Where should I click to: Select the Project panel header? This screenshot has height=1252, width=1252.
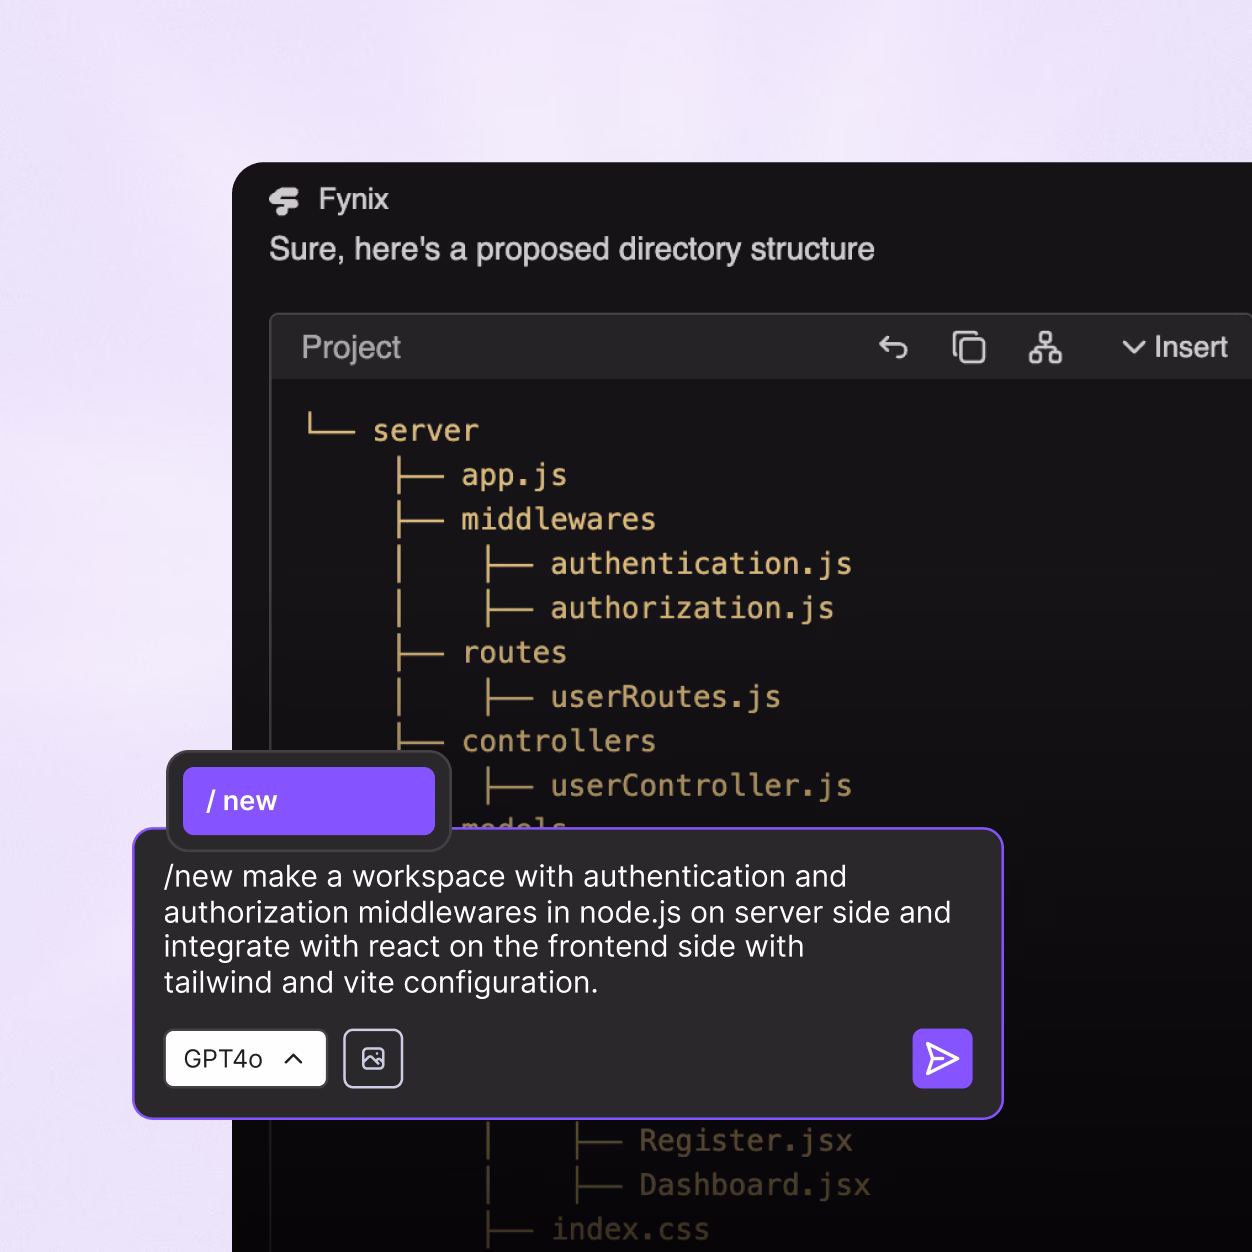tap(351, 348)
